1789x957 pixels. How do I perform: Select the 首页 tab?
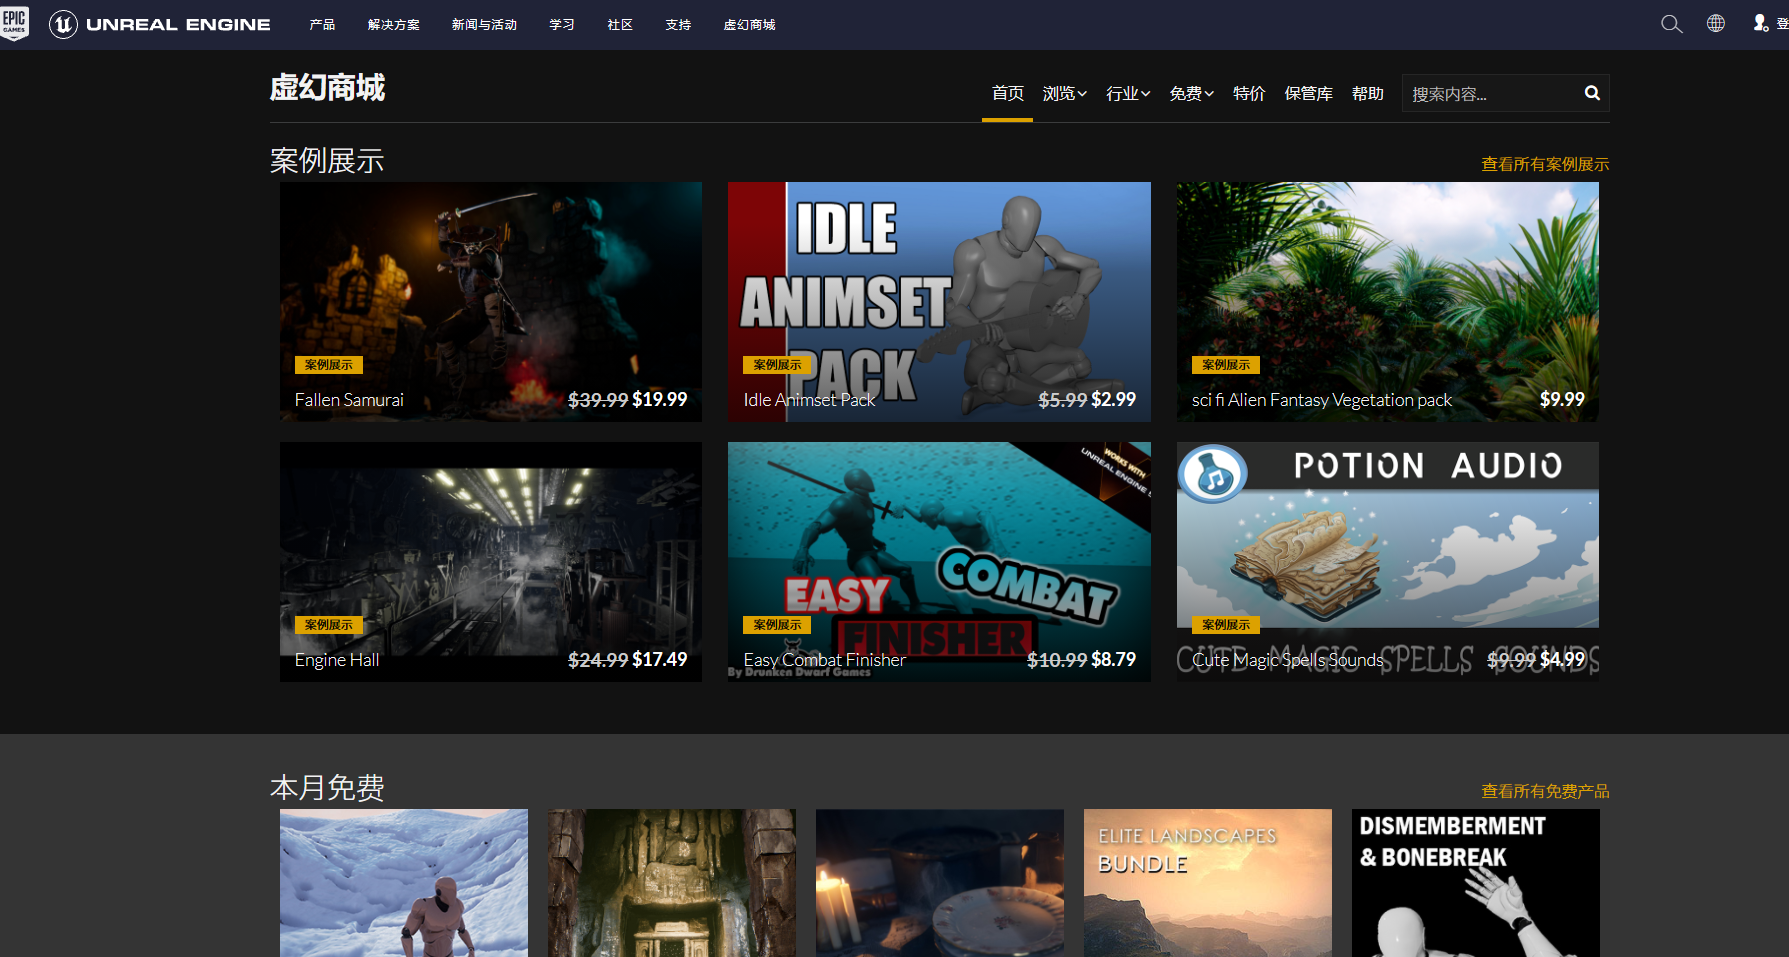[x=1007, y=93]
